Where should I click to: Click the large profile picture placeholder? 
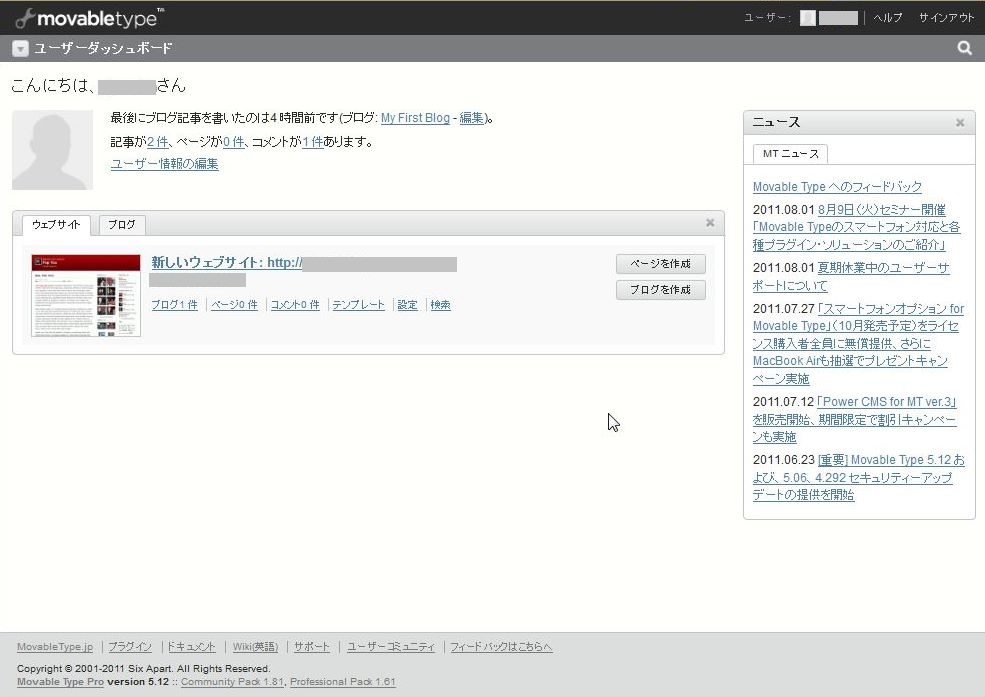[53, 150]
